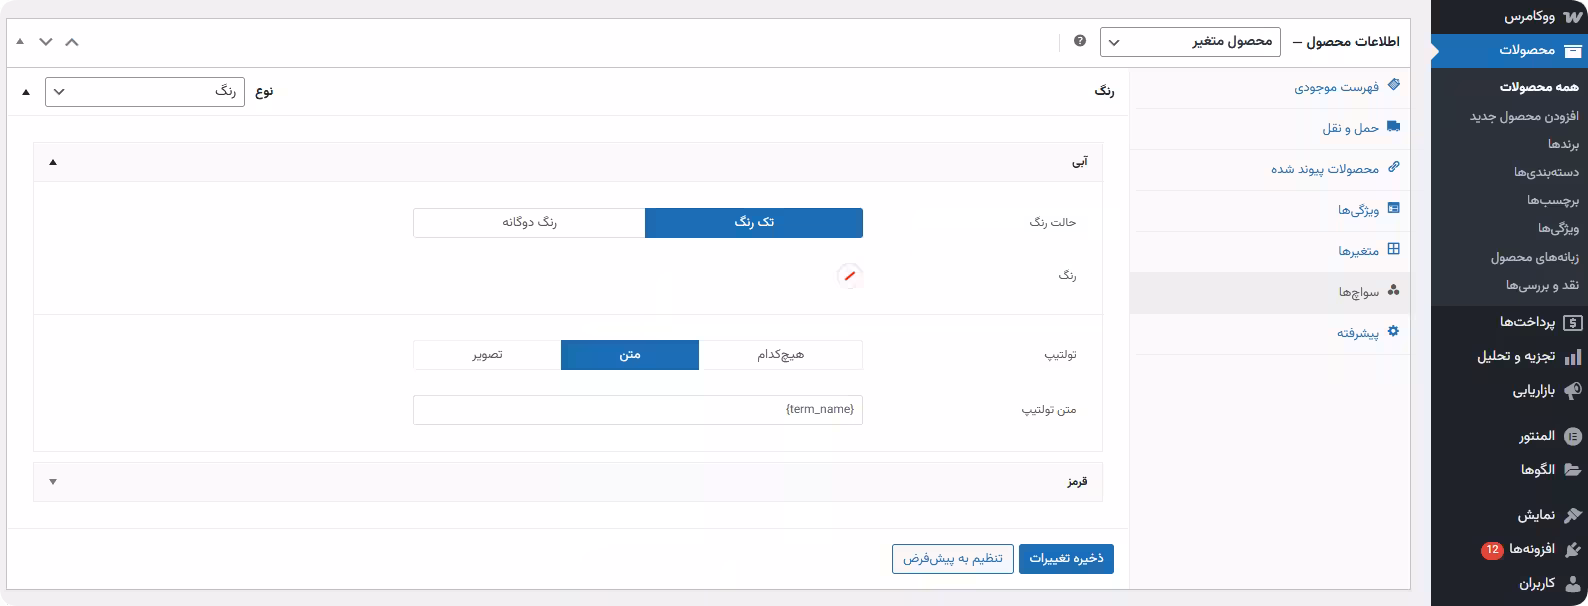Image resolution: width=1588 pixels, height=606 pixels.
Task: Open پرداخت‌ها menu item
Action: coord(1510,322)
